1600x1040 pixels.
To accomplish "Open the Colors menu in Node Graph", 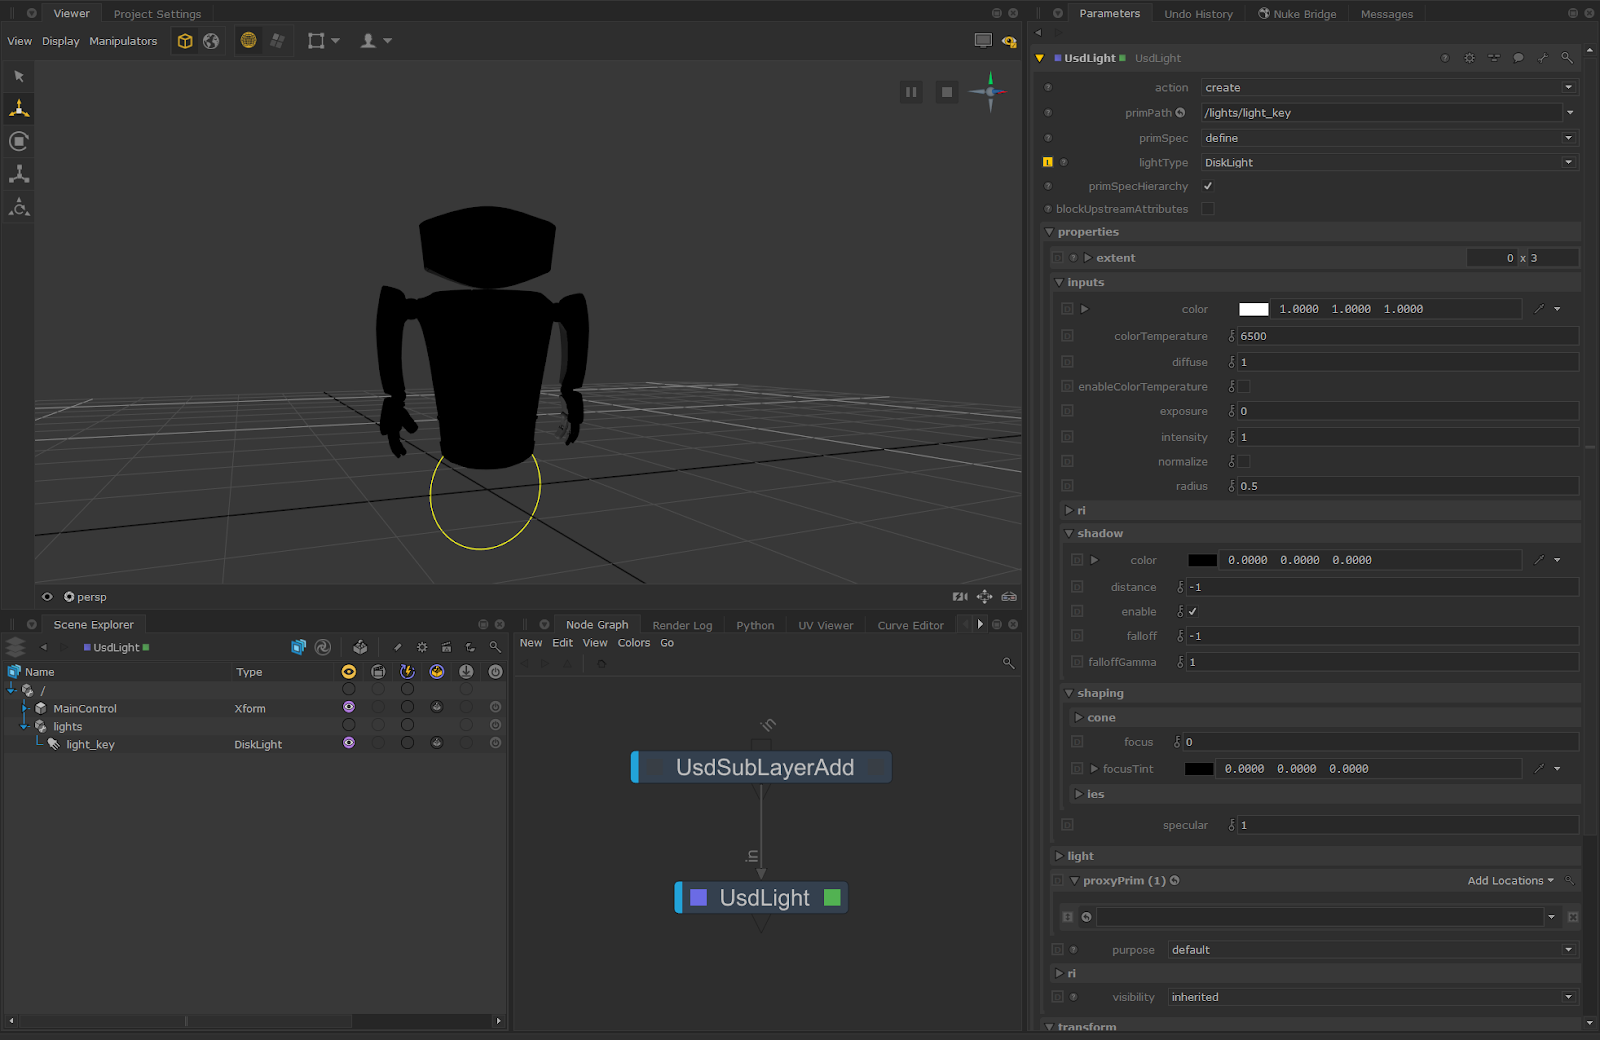I will (x=633, y=643).
